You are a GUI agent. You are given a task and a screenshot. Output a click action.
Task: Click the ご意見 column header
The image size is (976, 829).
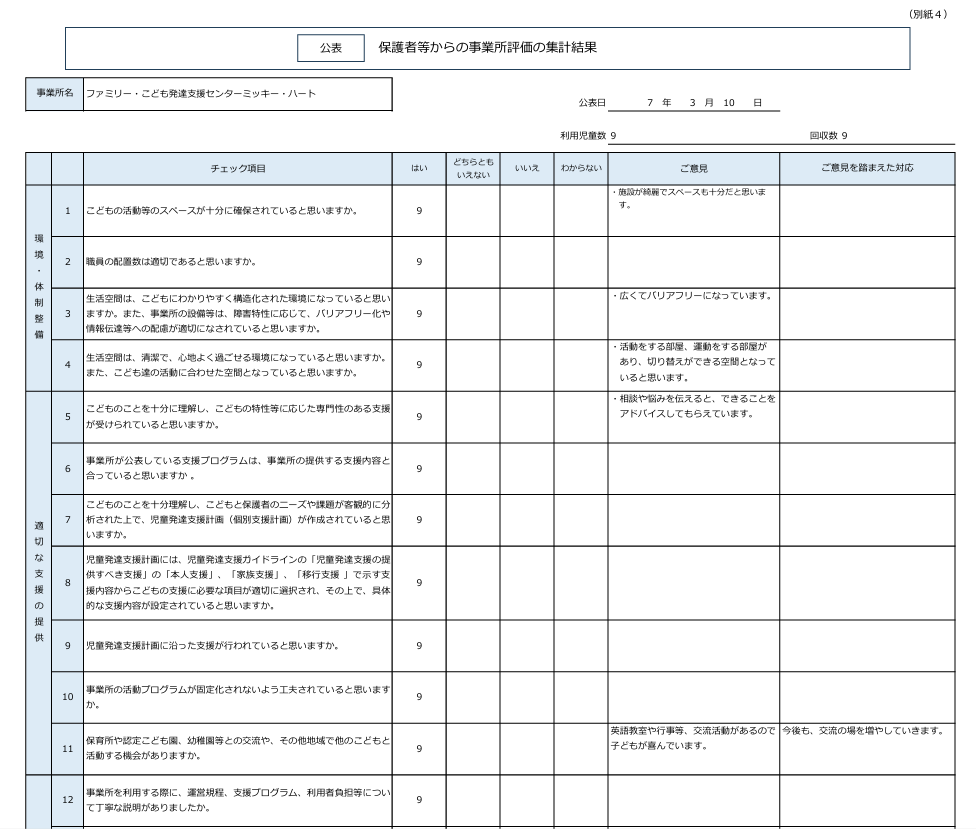693,168
